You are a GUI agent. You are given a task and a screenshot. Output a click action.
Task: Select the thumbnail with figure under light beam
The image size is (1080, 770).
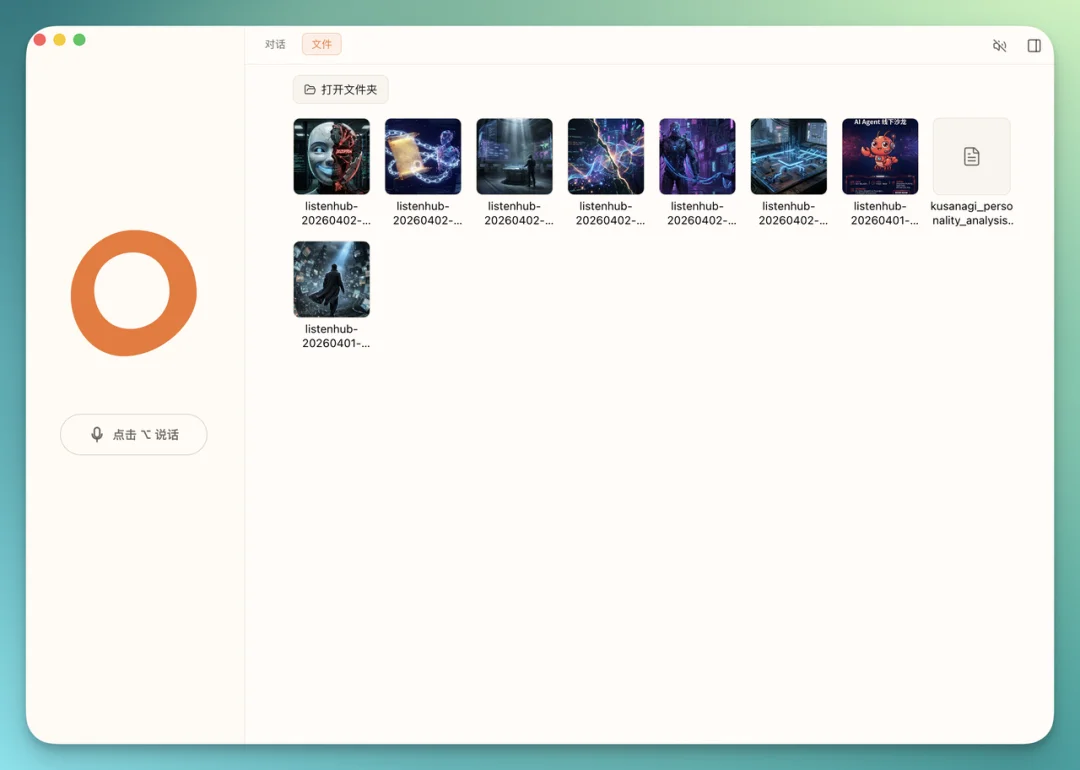pyautogui.click(x=514, y=156)
